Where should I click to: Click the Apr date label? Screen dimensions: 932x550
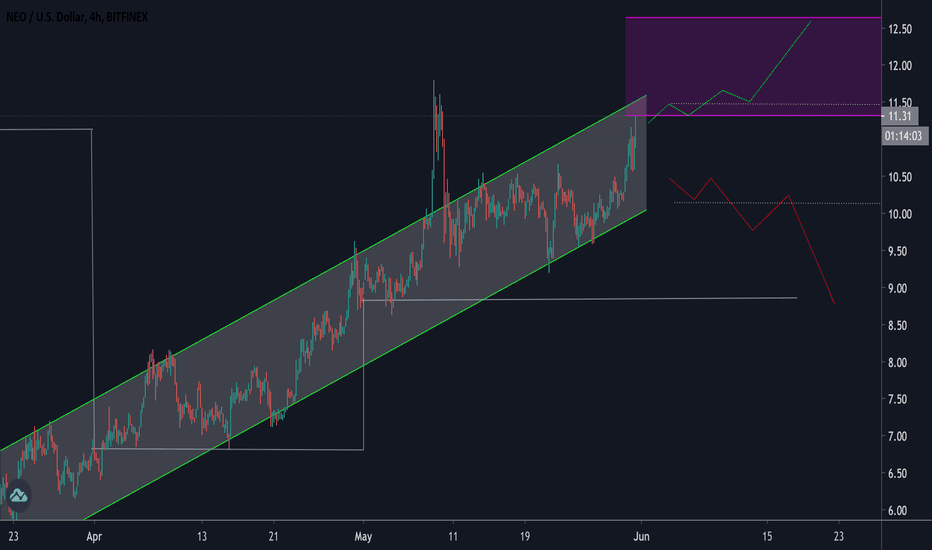94,537
